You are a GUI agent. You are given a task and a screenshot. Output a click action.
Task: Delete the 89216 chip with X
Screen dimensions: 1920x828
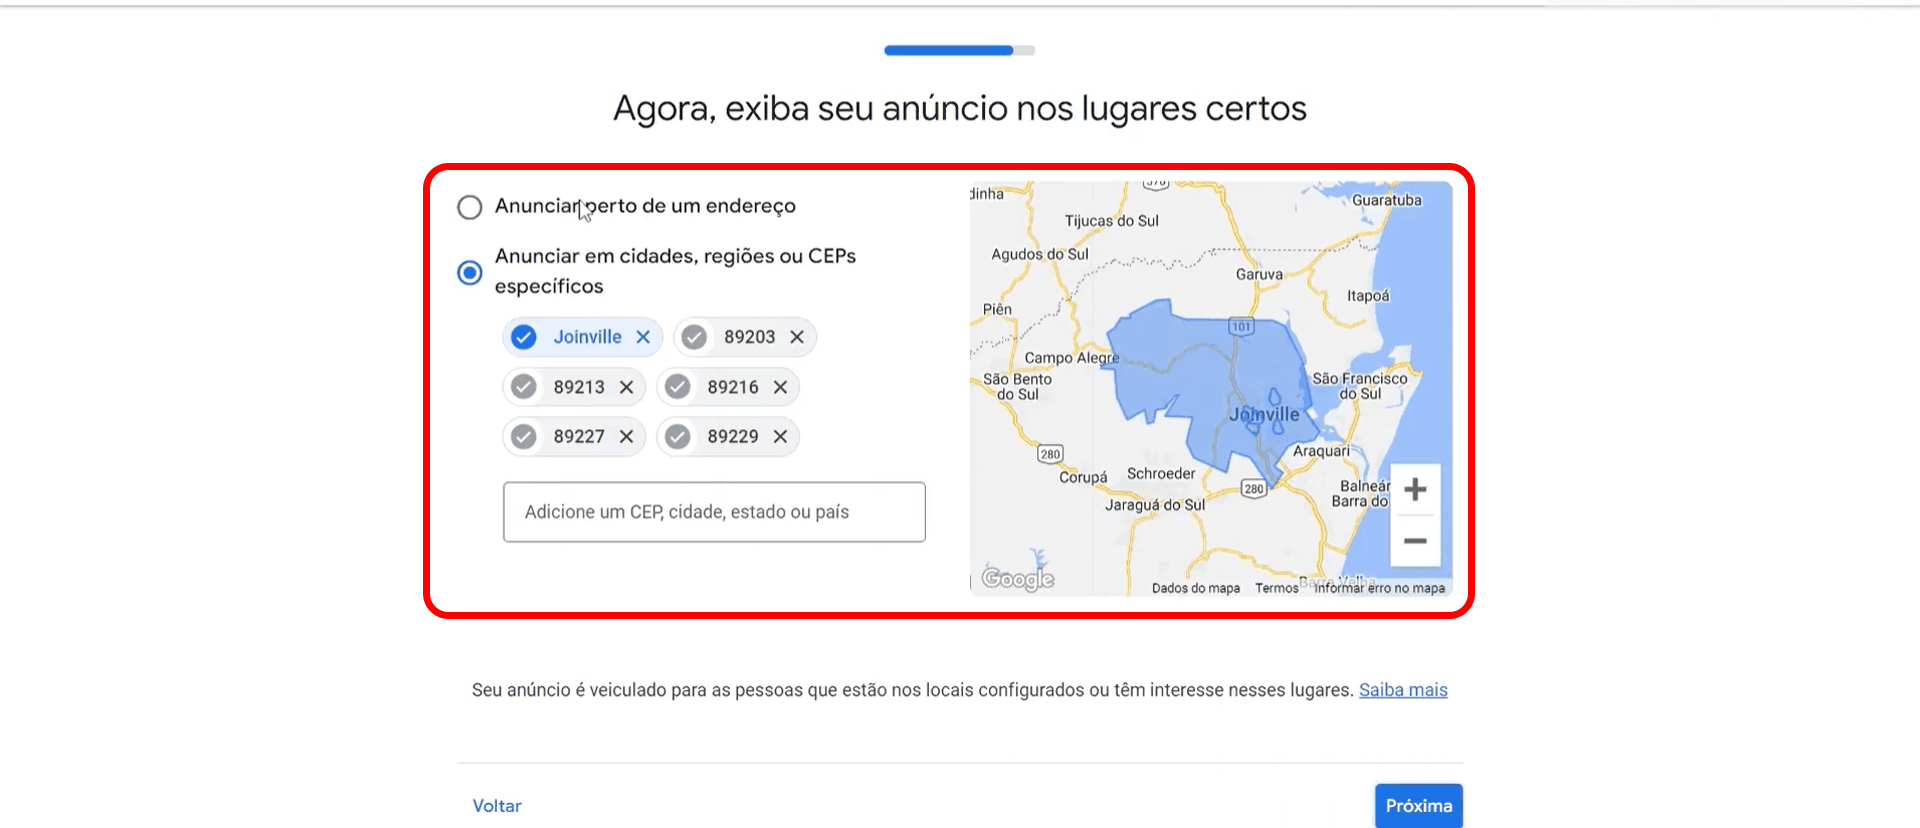pyautogui.click(x=780, y=387)
